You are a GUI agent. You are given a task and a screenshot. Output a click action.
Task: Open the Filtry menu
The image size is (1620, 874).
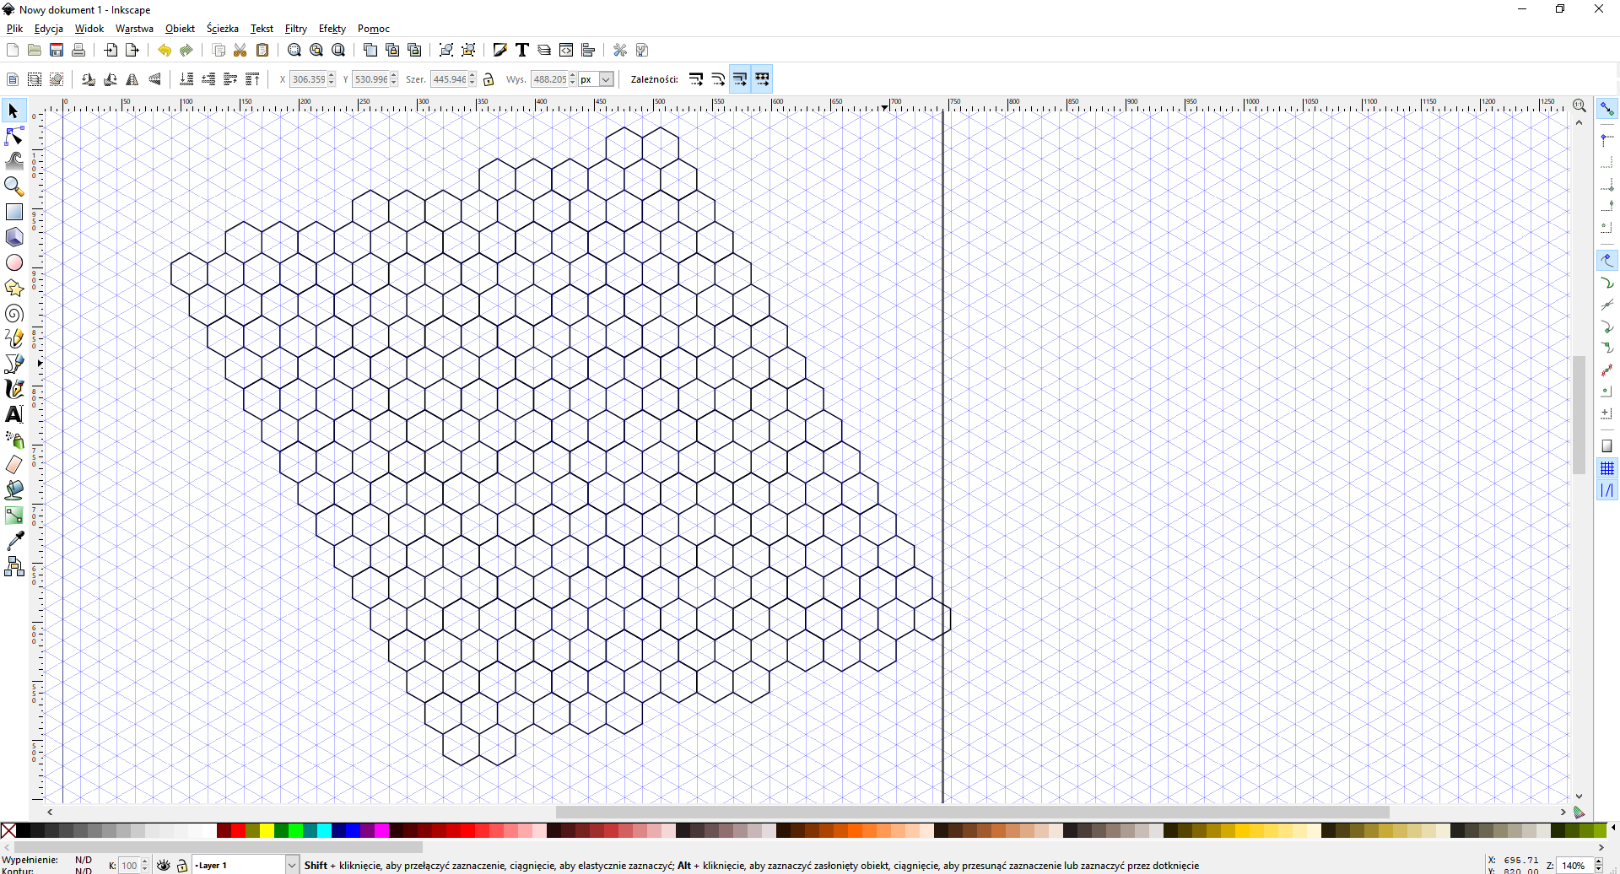tap(296, 29)
